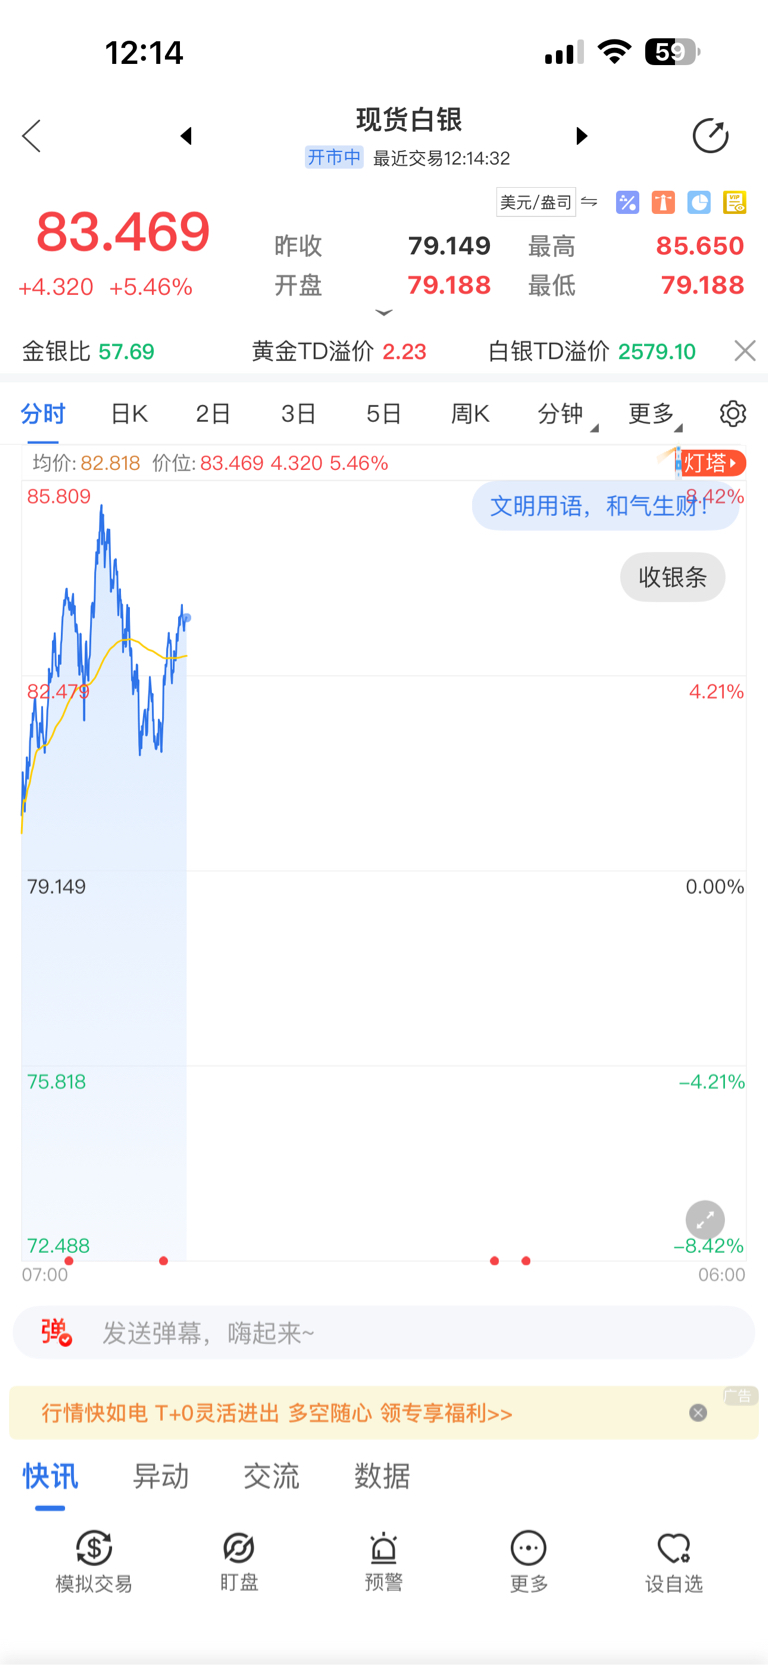Switch to 日K tab
Viewport: 768px width, 1665px height.
coord(129,414)
